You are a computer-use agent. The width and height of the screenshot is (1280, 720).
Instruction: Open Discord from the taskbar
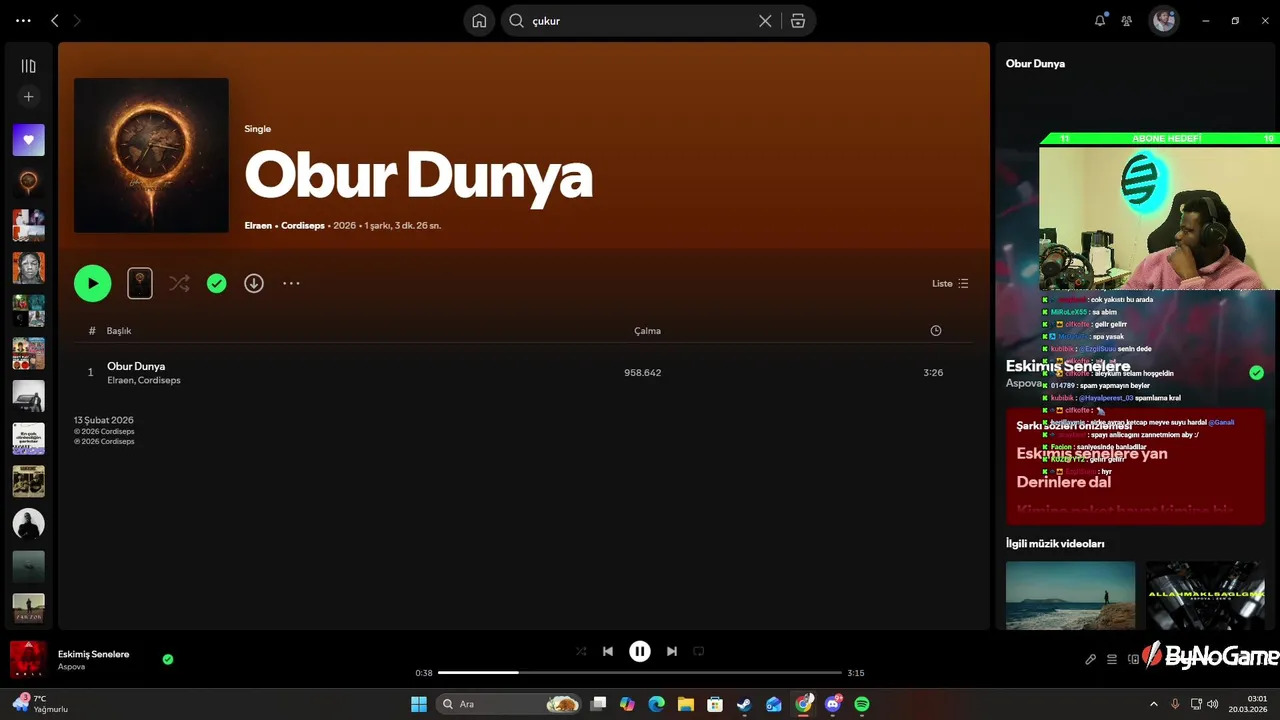[x=833, y=704]
